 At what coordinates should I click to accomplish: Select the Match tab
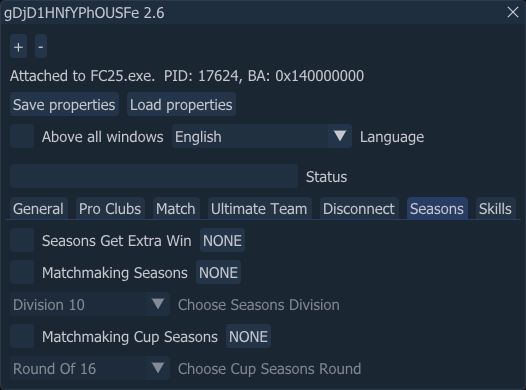[176, 209]
